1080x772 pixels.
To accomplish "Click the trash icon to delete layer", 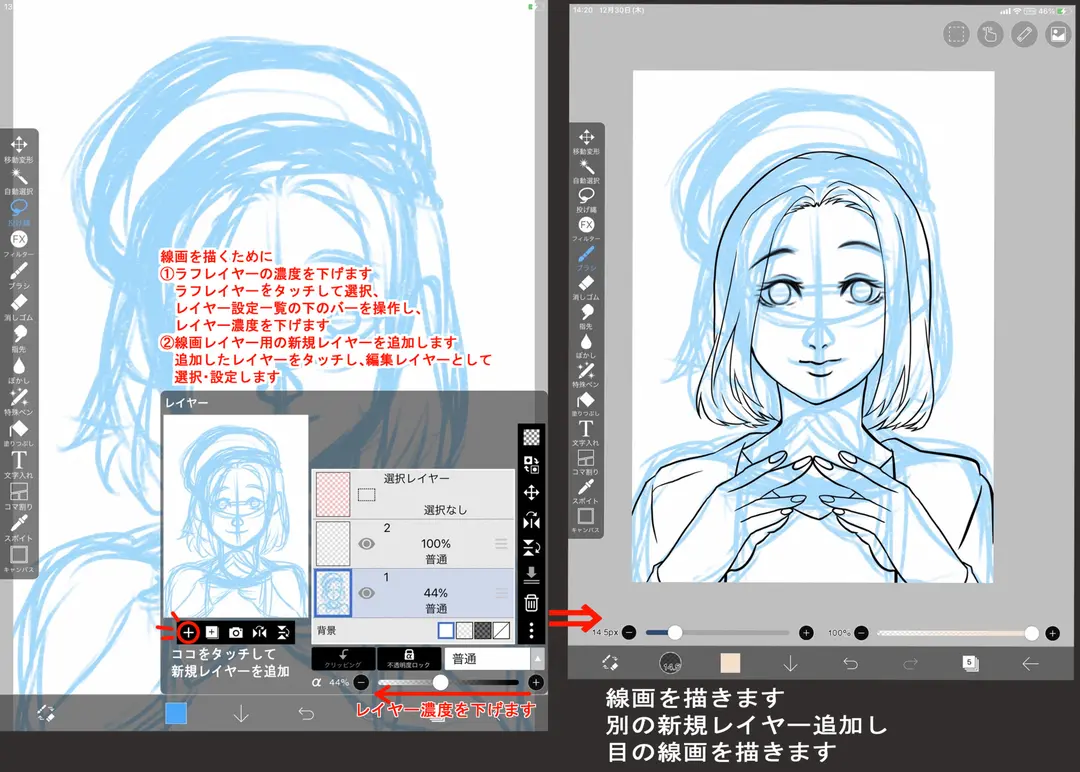I will [531, 603].
